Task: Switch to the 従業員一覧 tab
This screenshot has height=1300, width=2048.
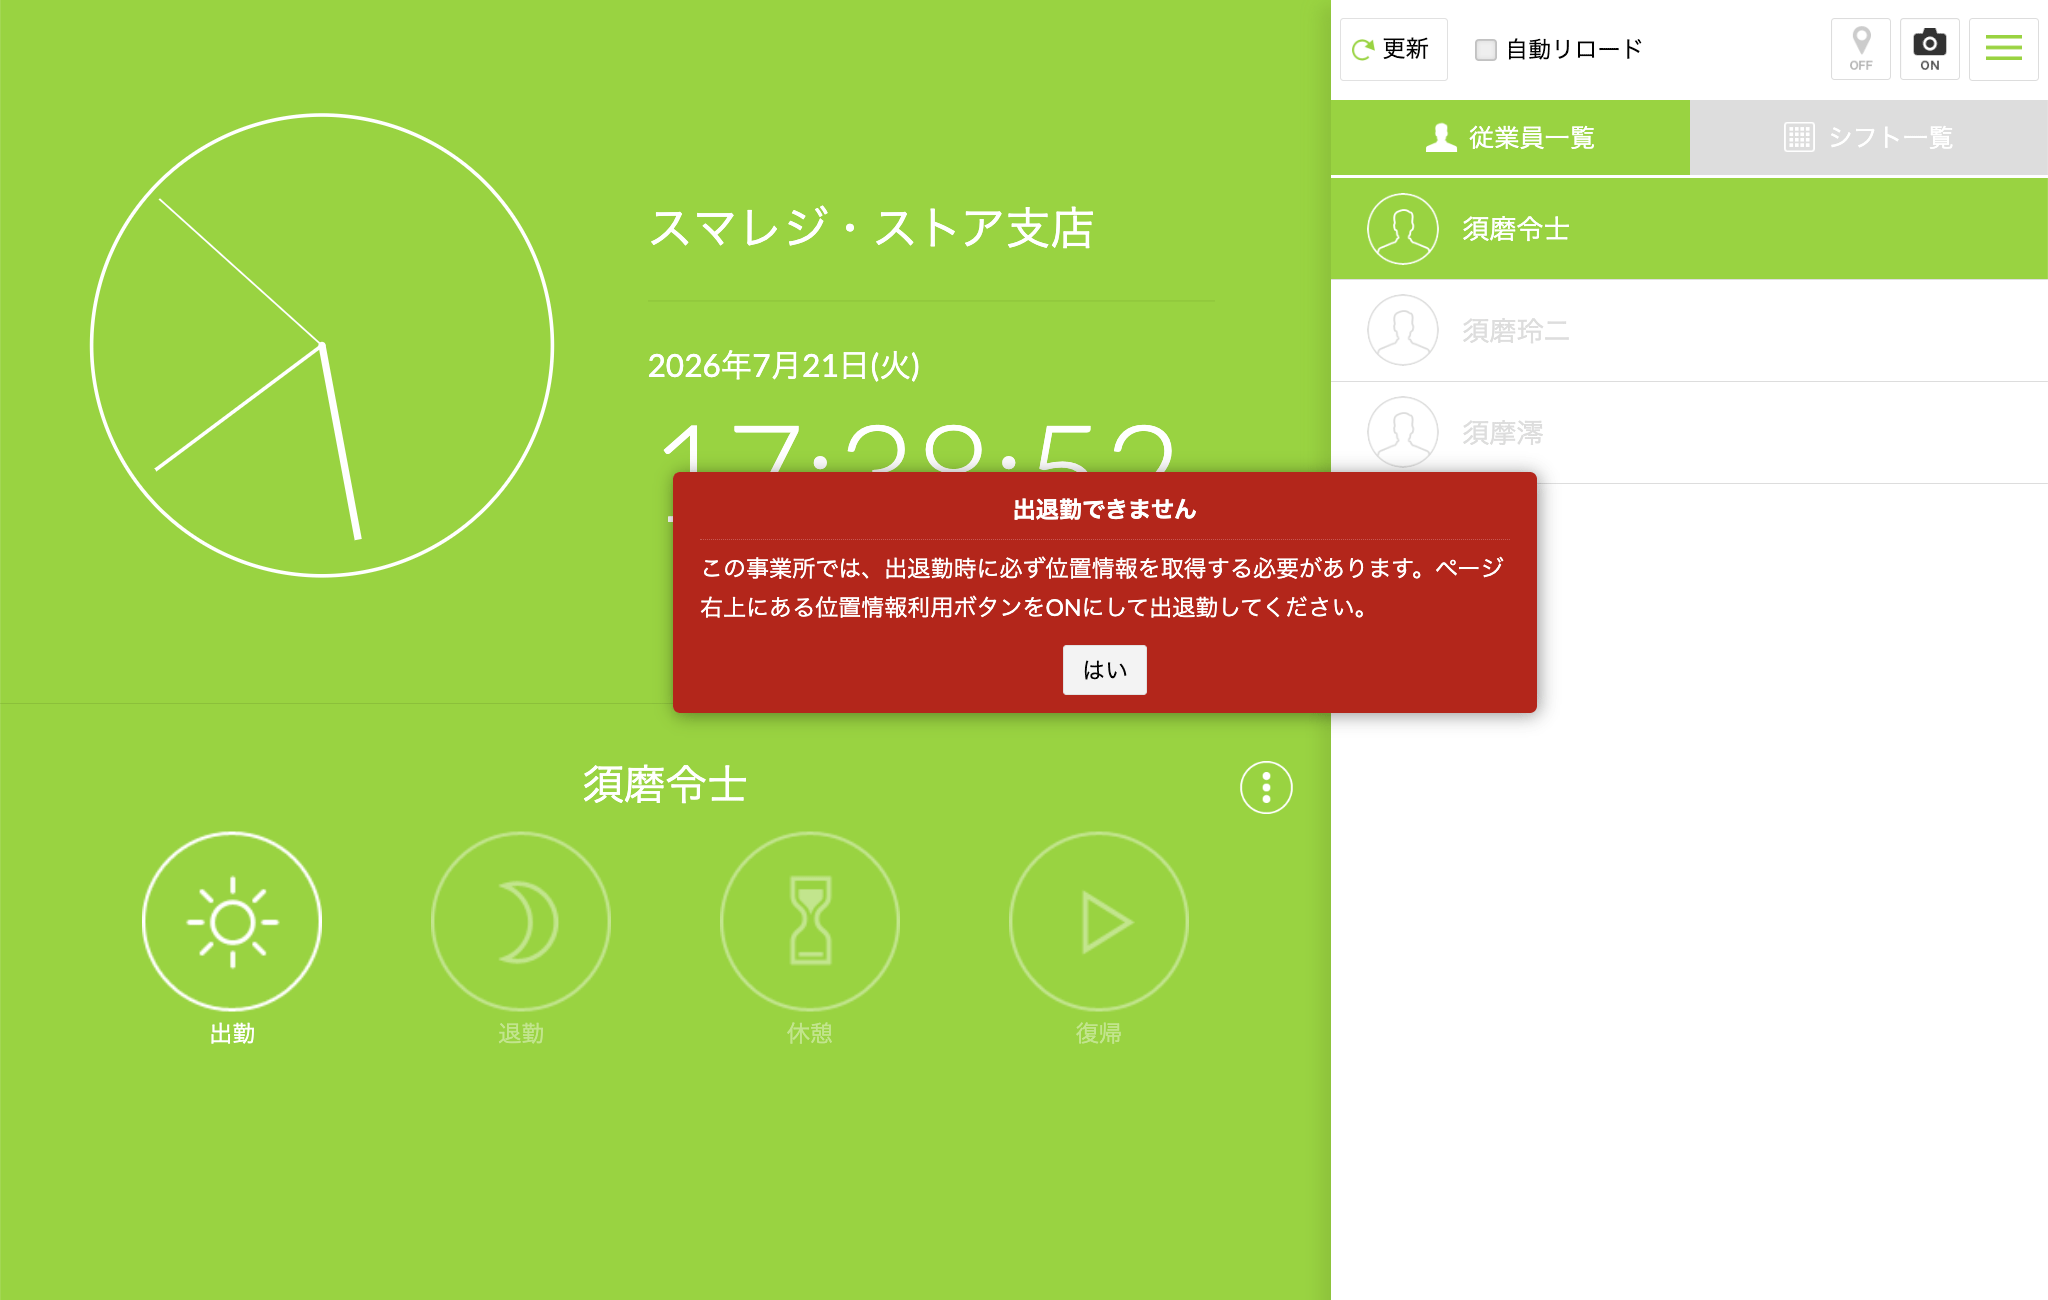Action: coord(1510,138)
